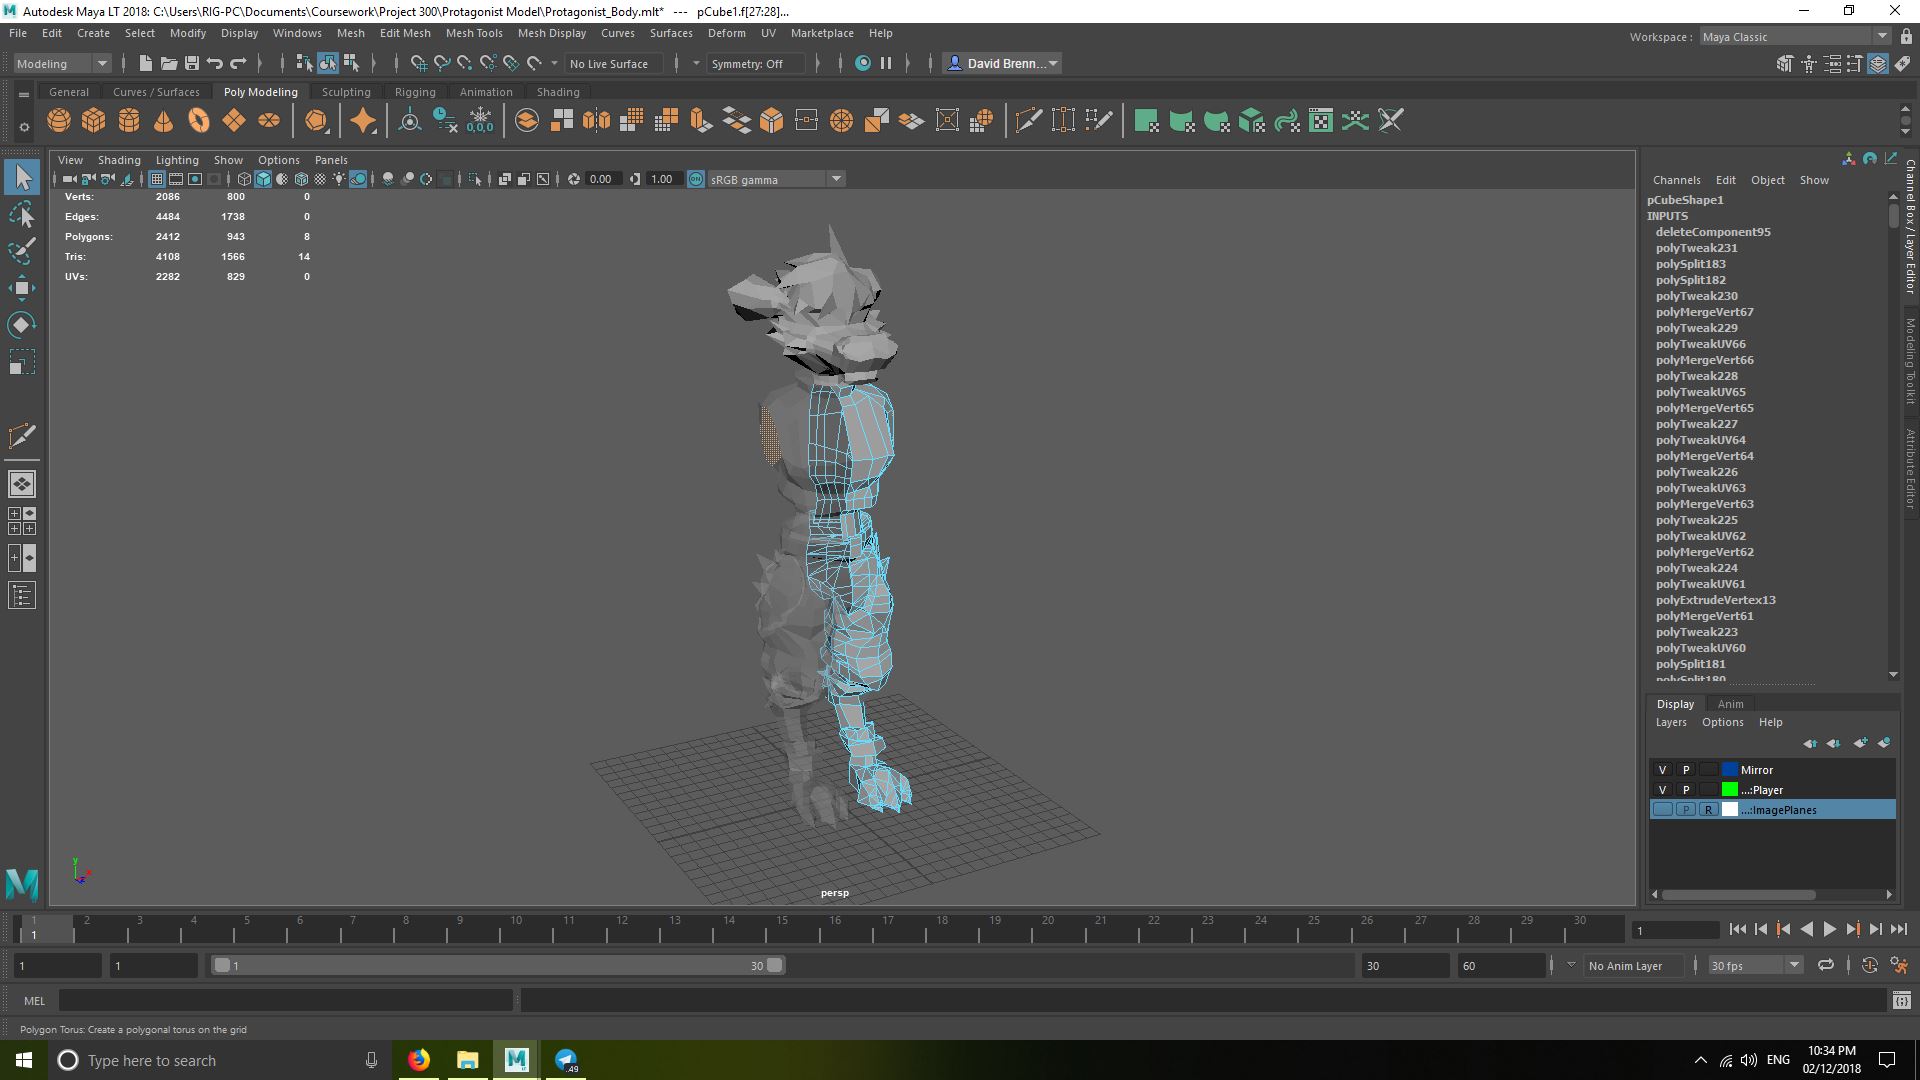The image size is (1920, 1080).
Task: Activate the Paint Selection tool
Action: (x=22, y=251)
